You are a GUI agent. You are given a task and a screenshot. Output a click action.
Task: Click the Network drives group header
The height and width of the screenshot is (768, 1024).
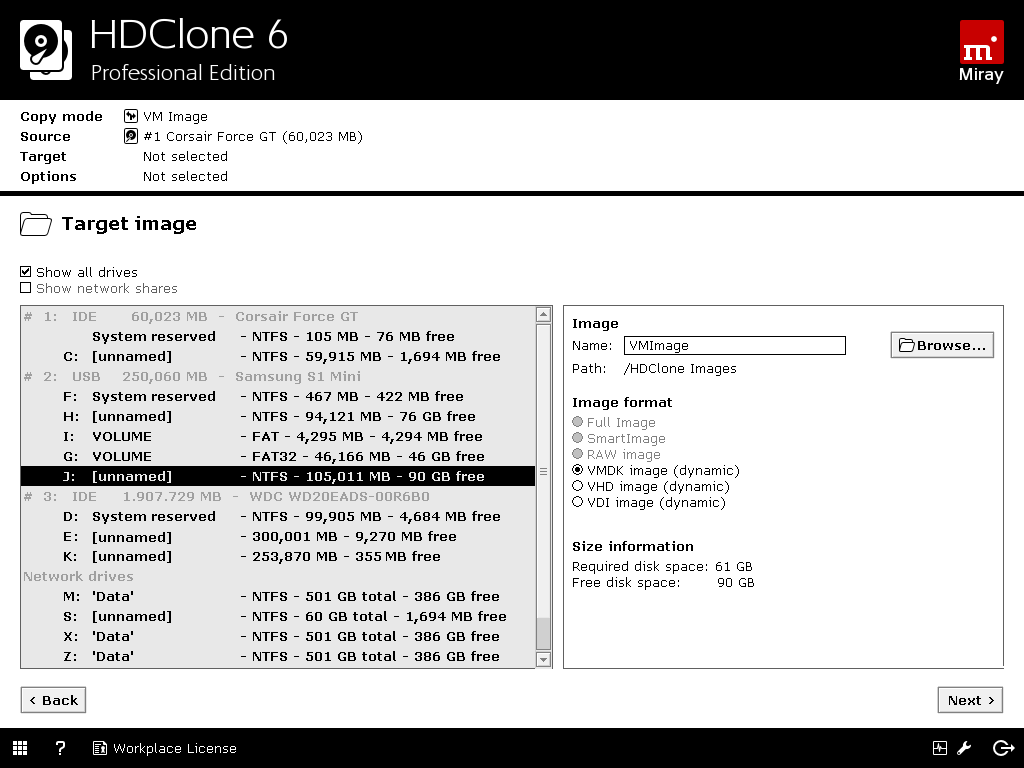(x=278, y=577)
